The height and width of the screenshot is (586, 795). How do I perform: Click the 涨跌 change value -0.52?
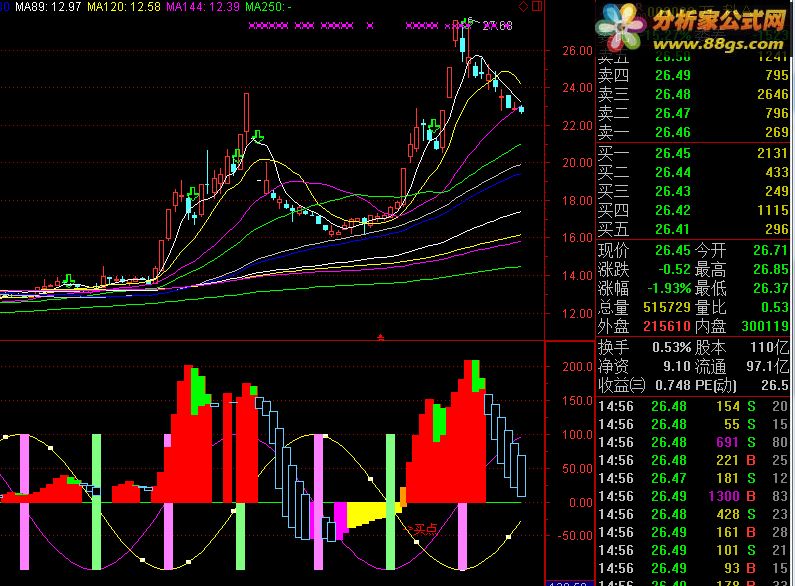[674, 270]
